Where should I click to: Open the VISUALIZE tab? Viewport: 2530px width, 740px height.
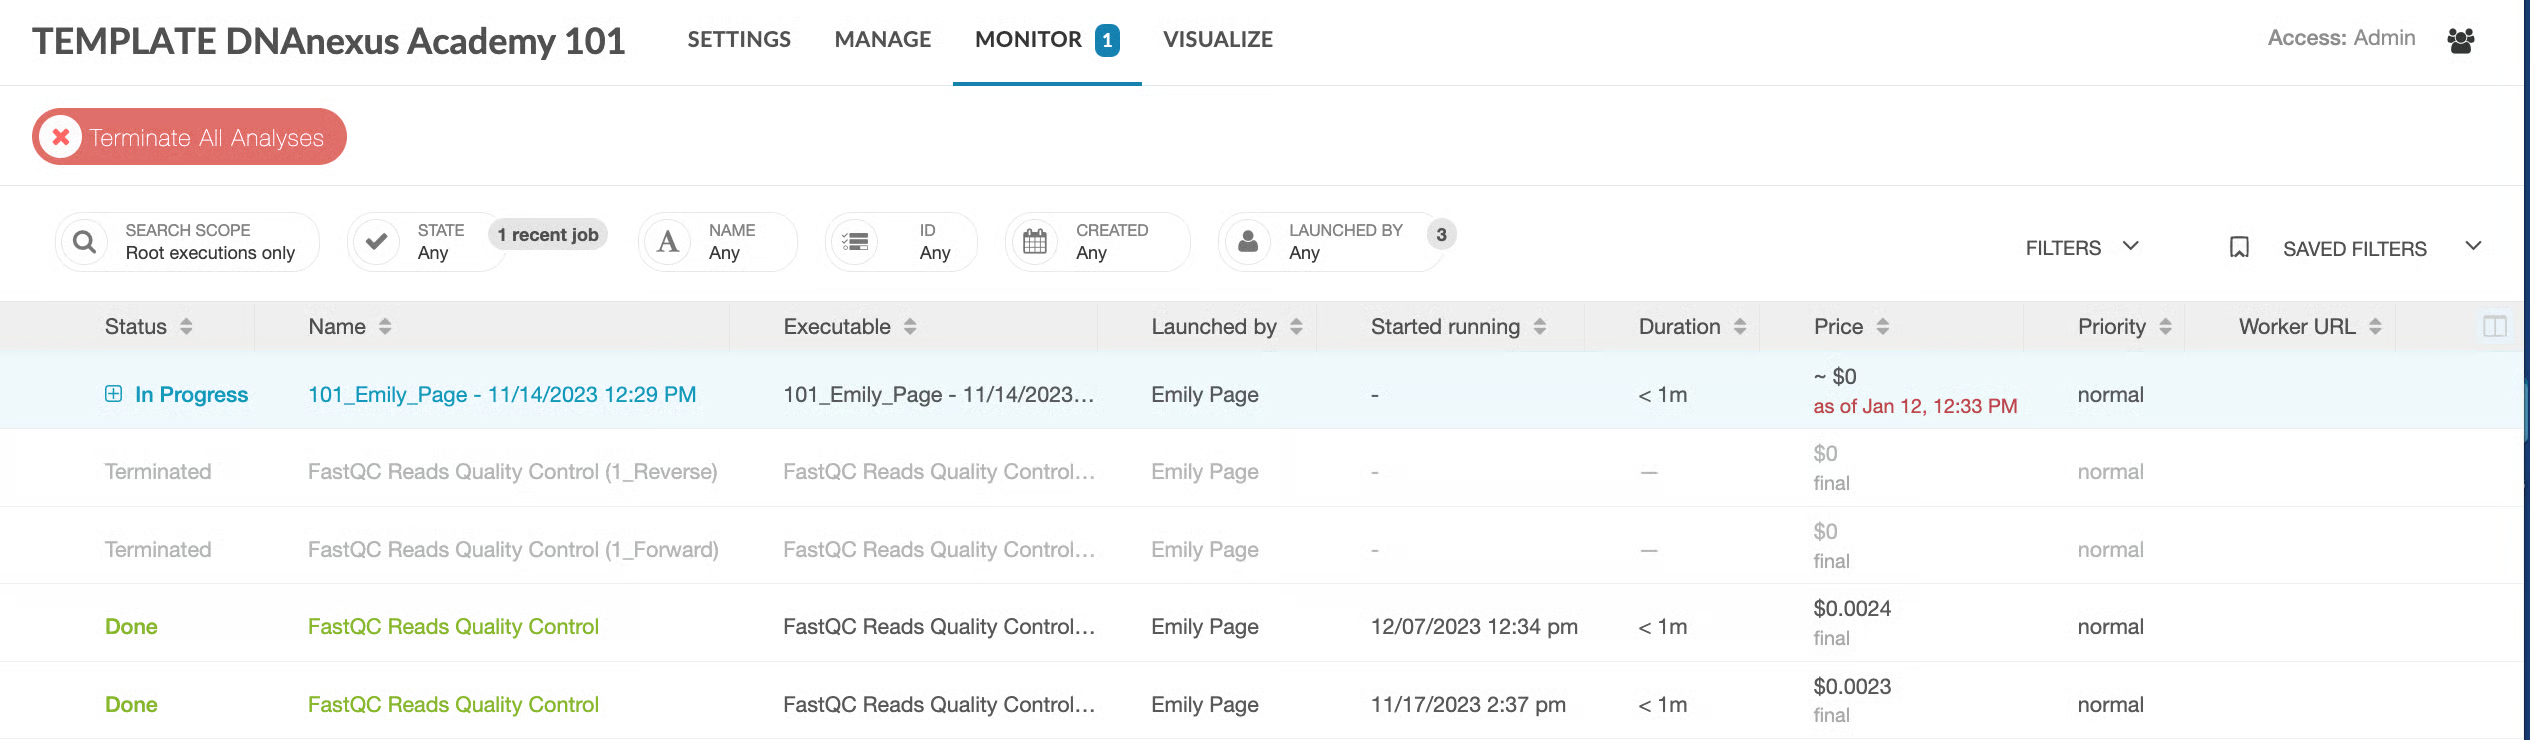[1217, 40]
